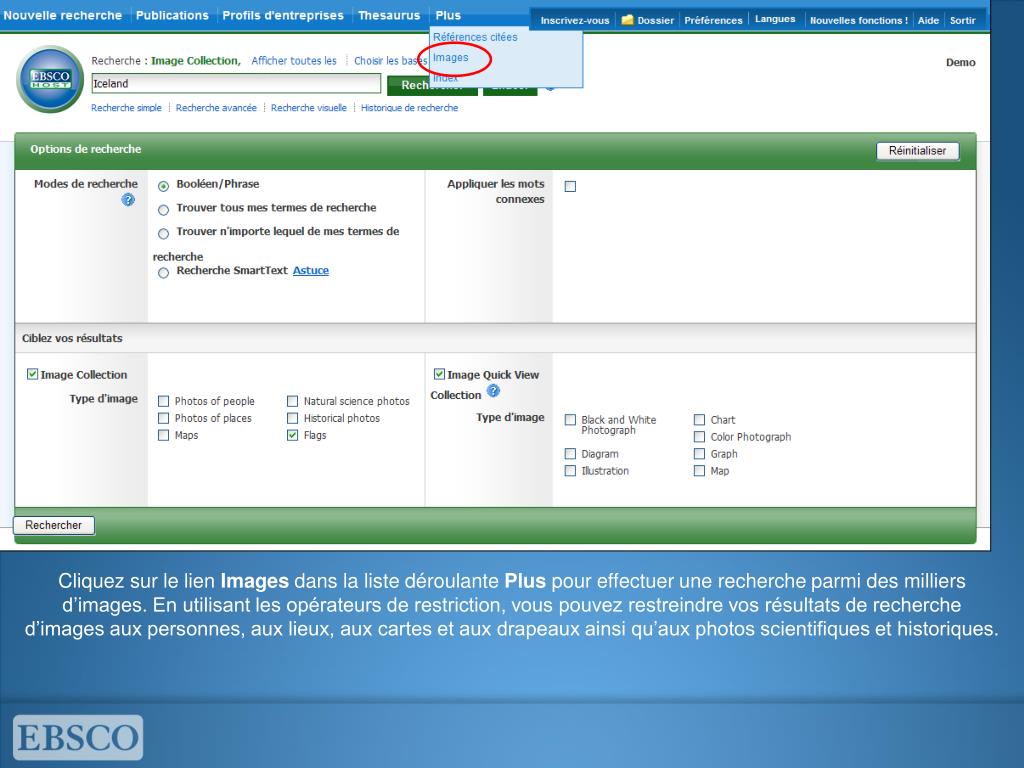Viewport: 1024px width, 768px height.
Task: Click the Réinitialiser button
Action: [918, 151]
